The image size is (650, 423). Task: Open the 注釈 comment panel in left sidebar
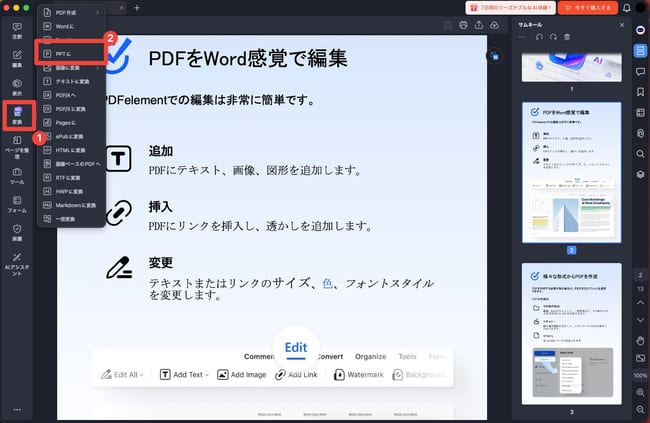coord(17,31)
